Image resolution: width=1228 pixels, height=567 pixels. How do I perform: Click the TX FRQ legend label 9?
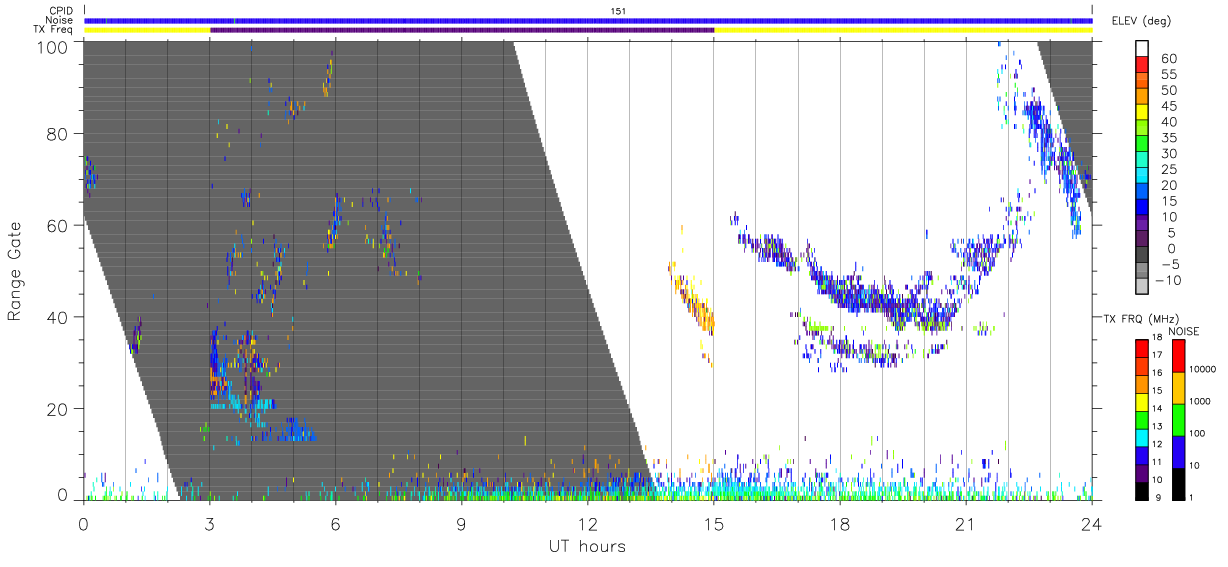pos(1159,497)
